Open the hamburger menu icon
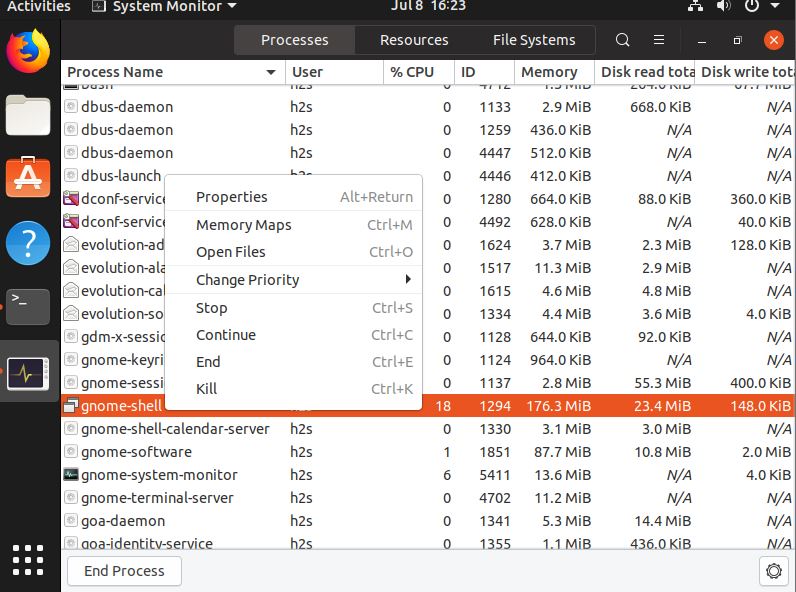 [x=658, y=40]
